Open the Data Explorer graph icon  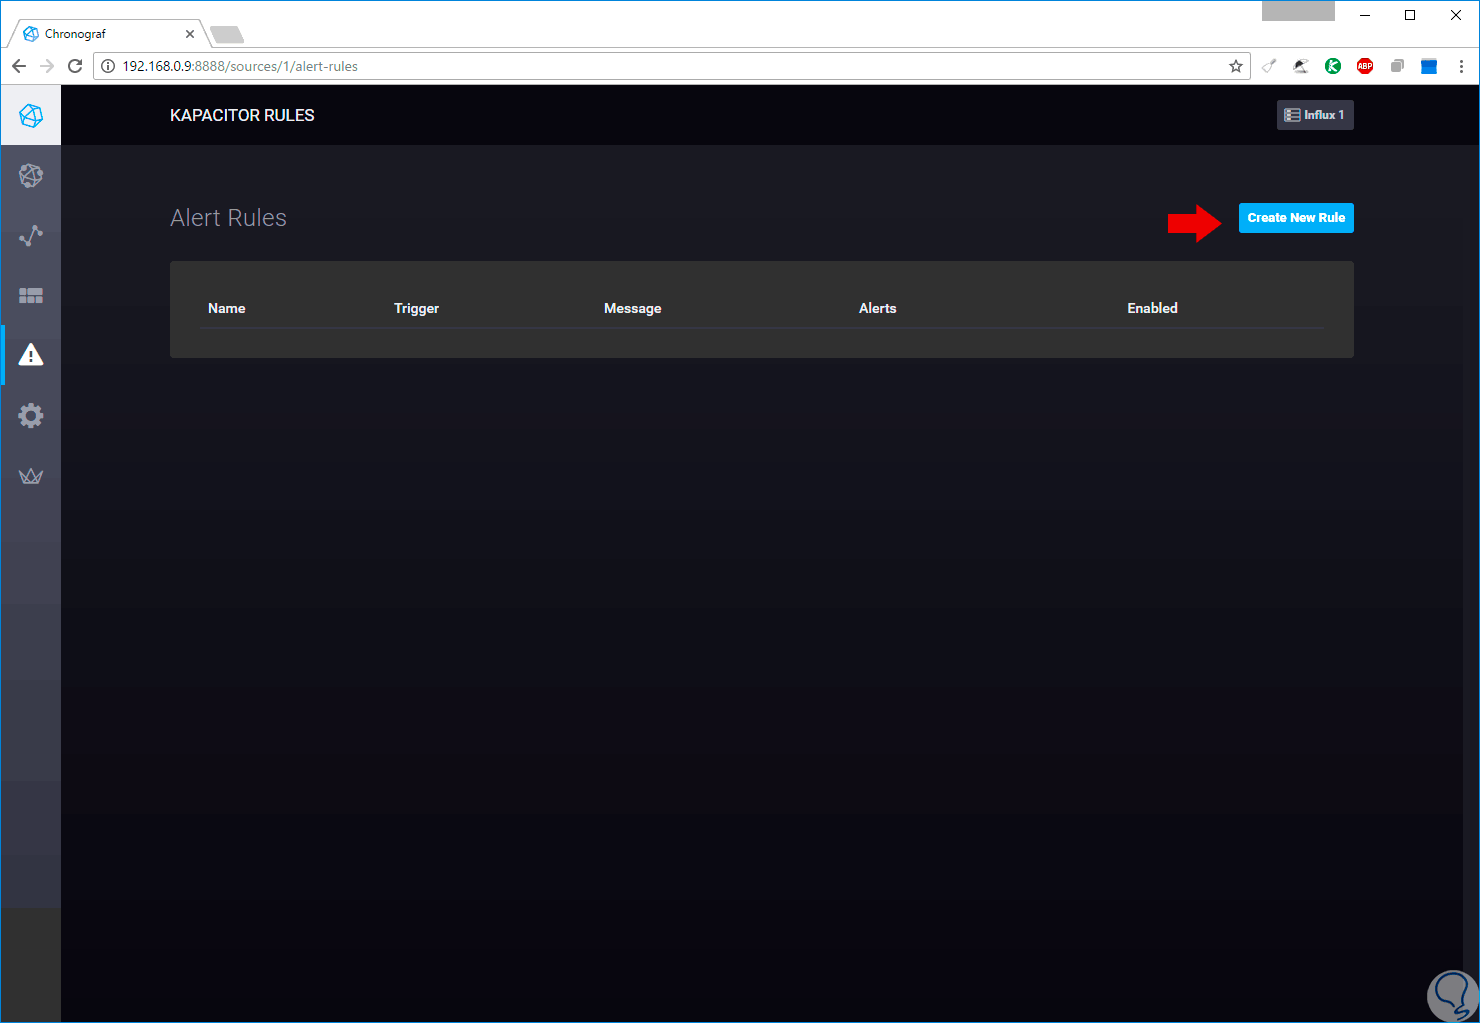click(31, 236)
